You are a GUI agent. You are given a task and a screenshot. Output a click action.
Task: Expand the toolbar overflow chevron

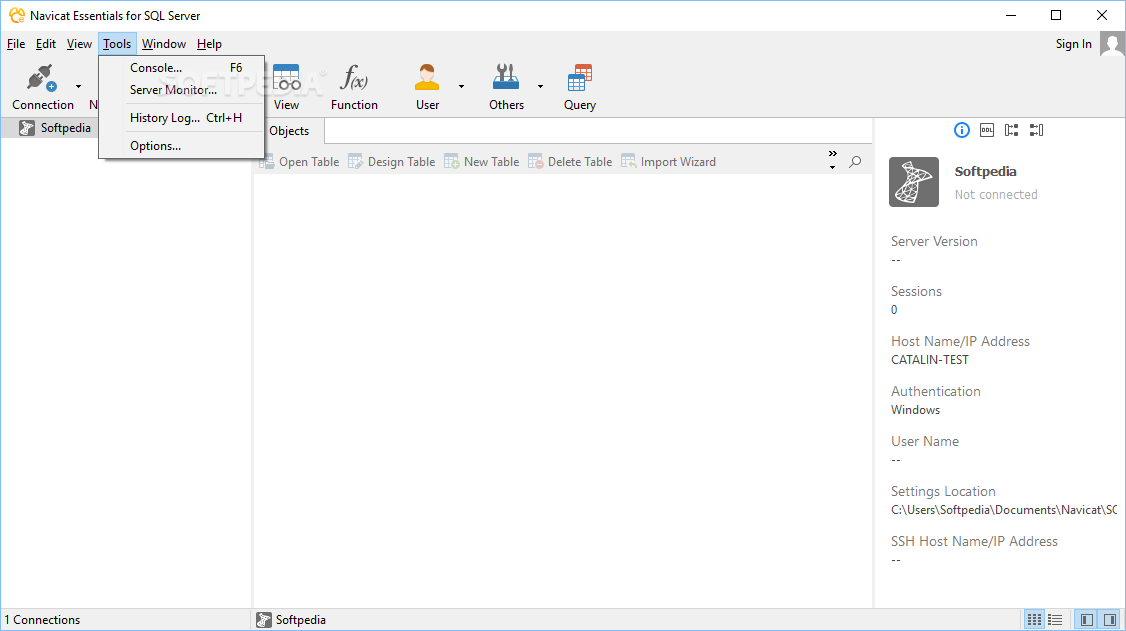[832, 154]
